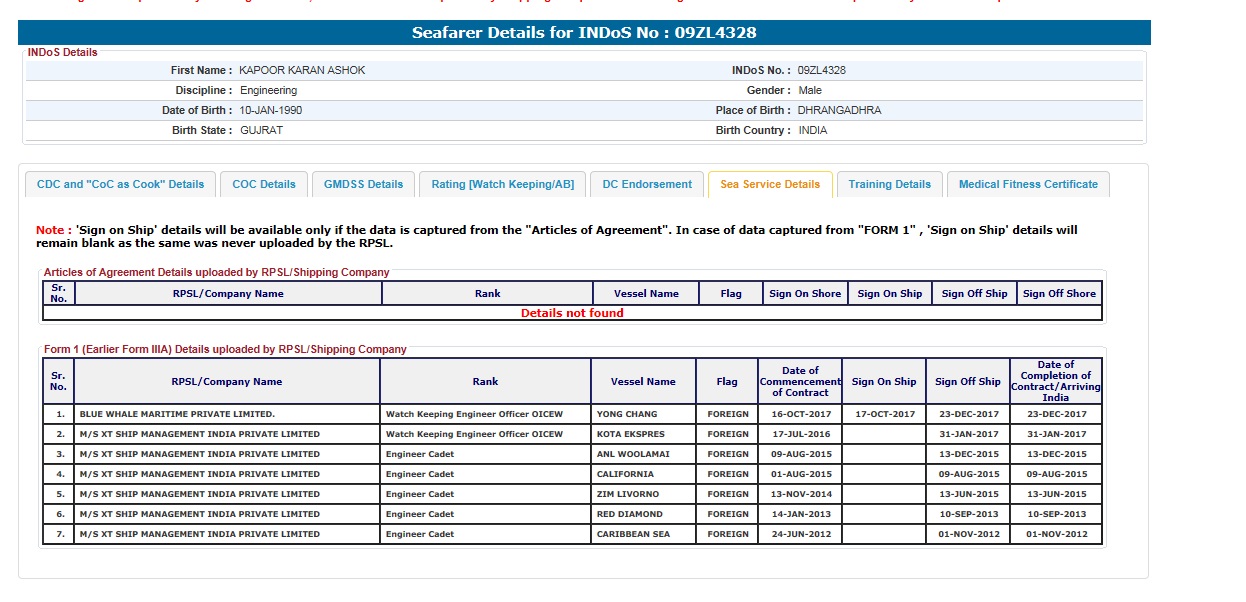
Task: Click the Sign Off Shore column header
Action: pos(1059,293)
